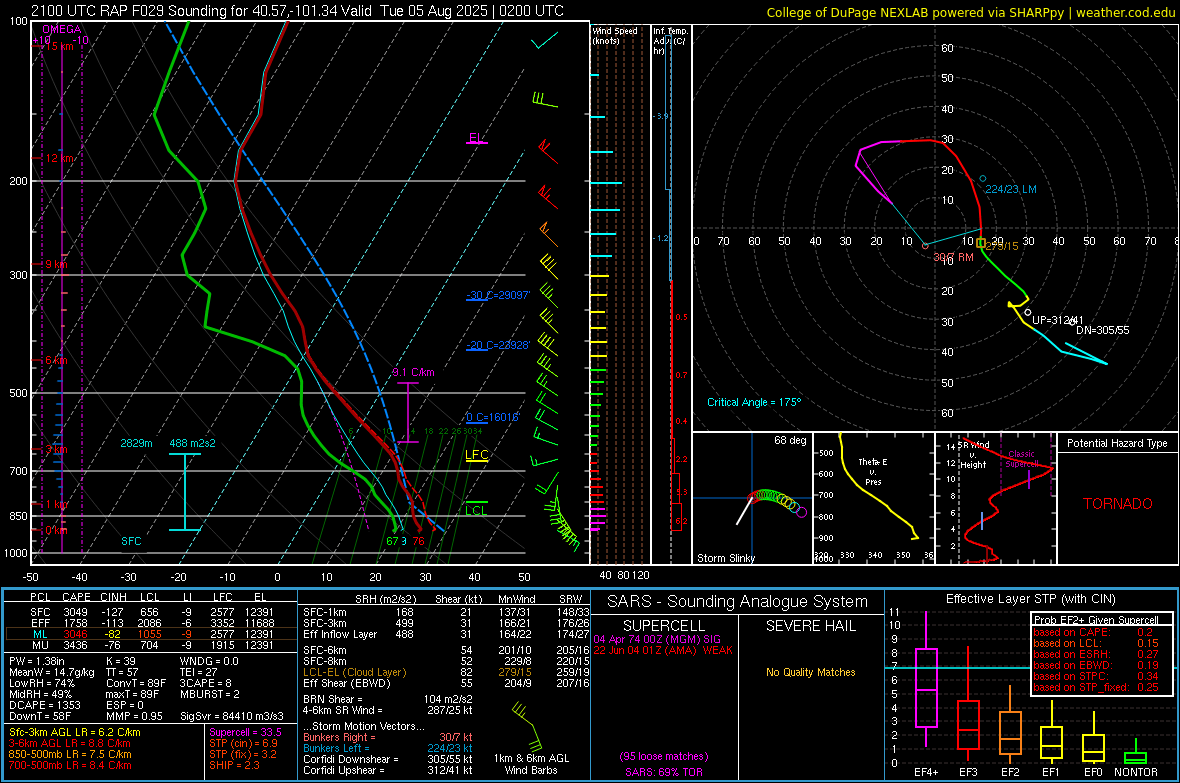Screen dimensions: 1180x783
Task: Click the "224/23 LM" left-mover label on the hodograph
Action: click(x=1011, y=189)
